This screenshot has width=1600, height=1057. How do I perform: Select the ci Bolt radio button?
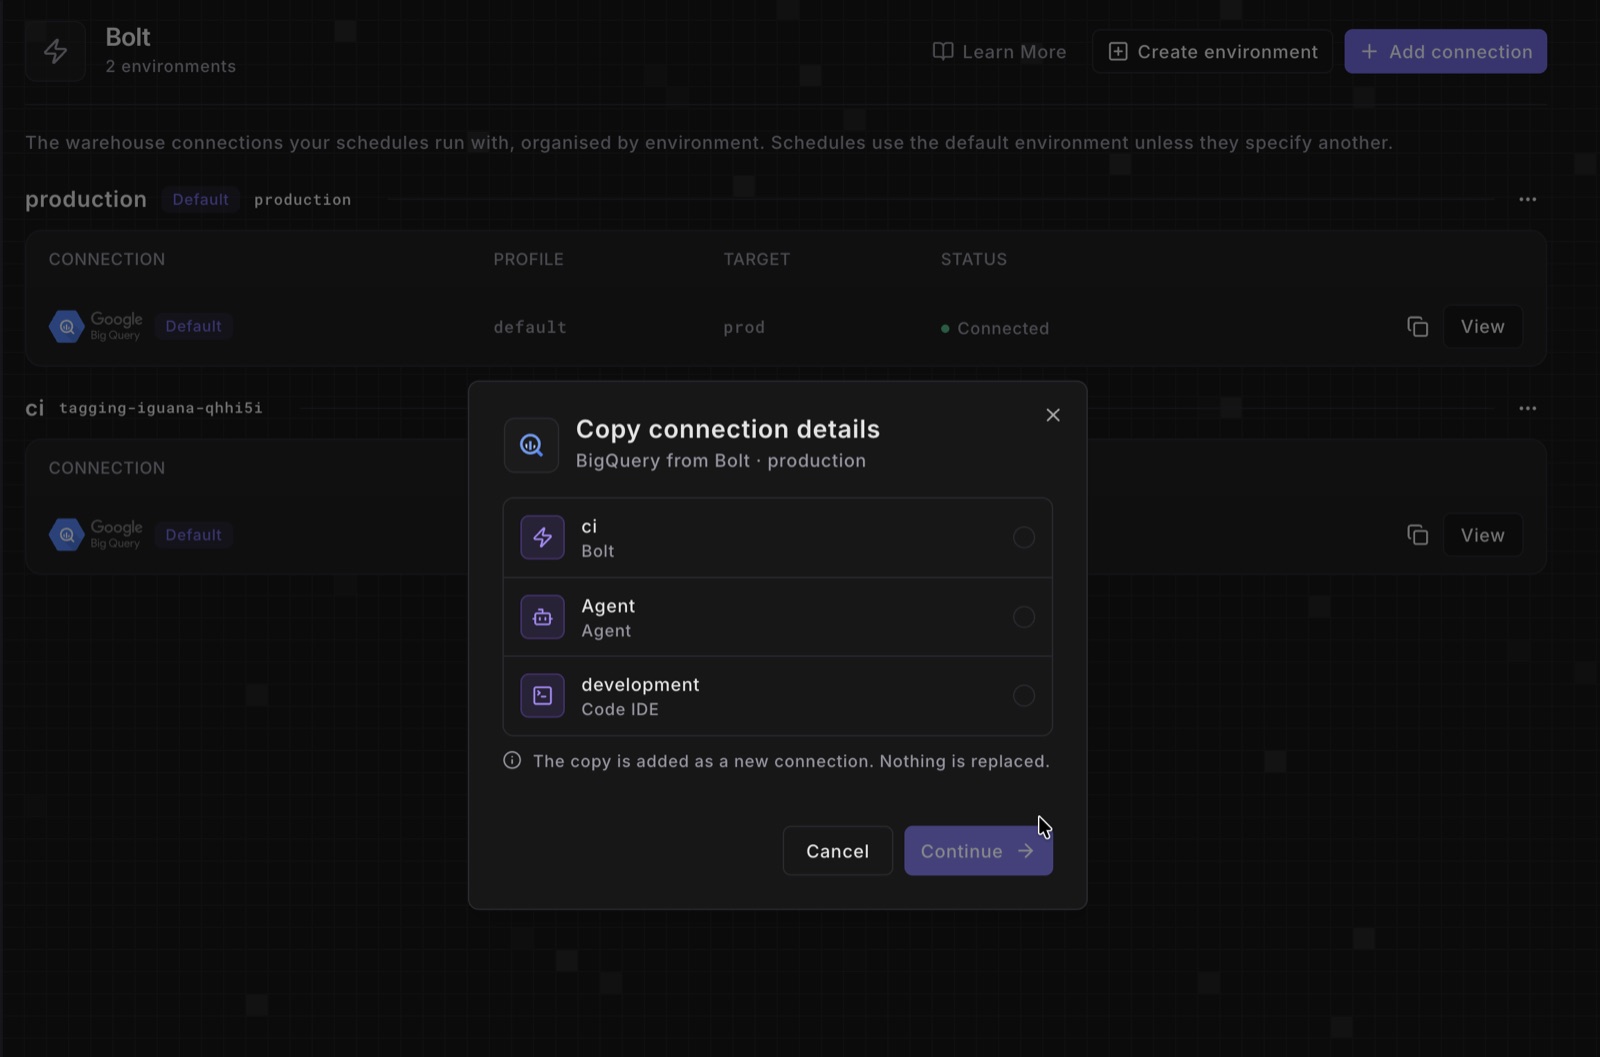pos(1024,538)
